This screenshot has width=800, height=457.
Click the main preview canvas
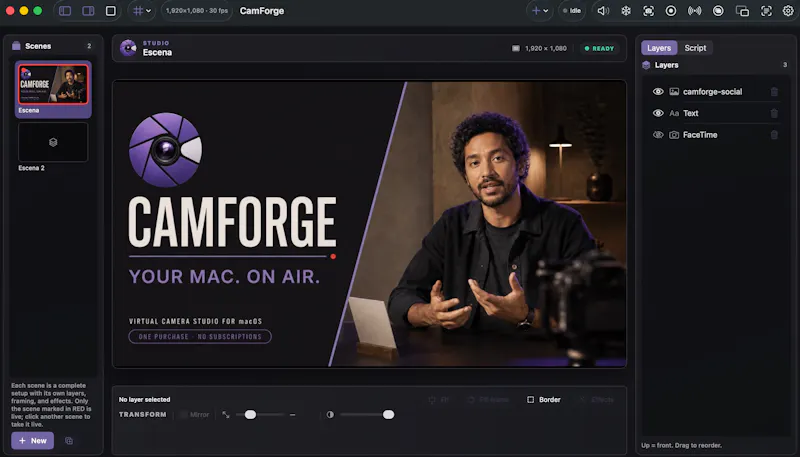[x=369, y=223]
